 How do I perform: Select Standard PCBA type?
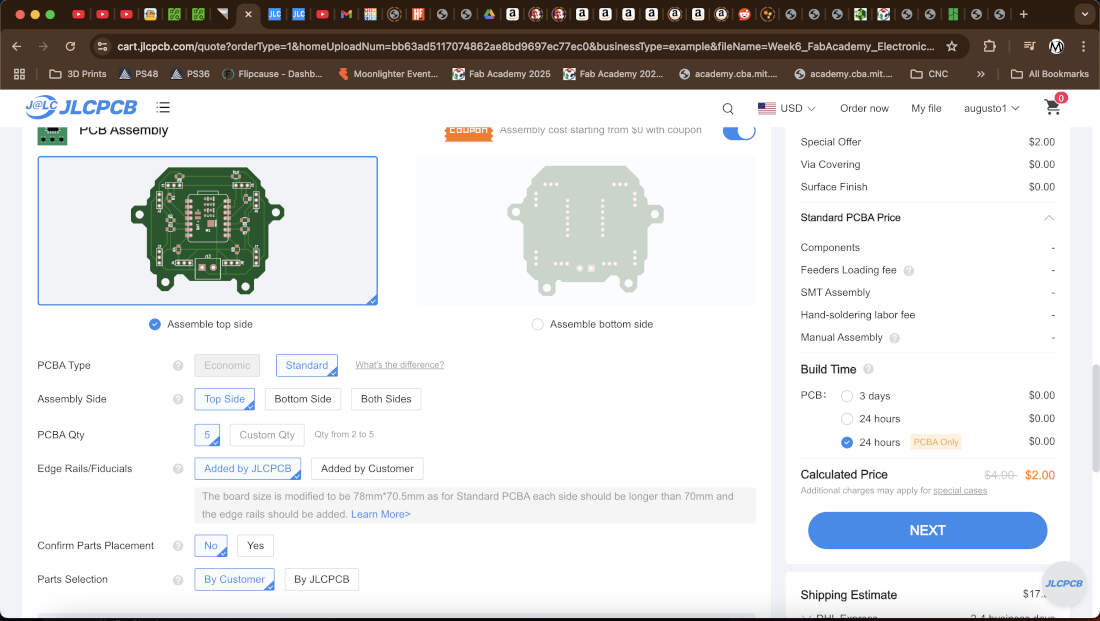[307, 366]
